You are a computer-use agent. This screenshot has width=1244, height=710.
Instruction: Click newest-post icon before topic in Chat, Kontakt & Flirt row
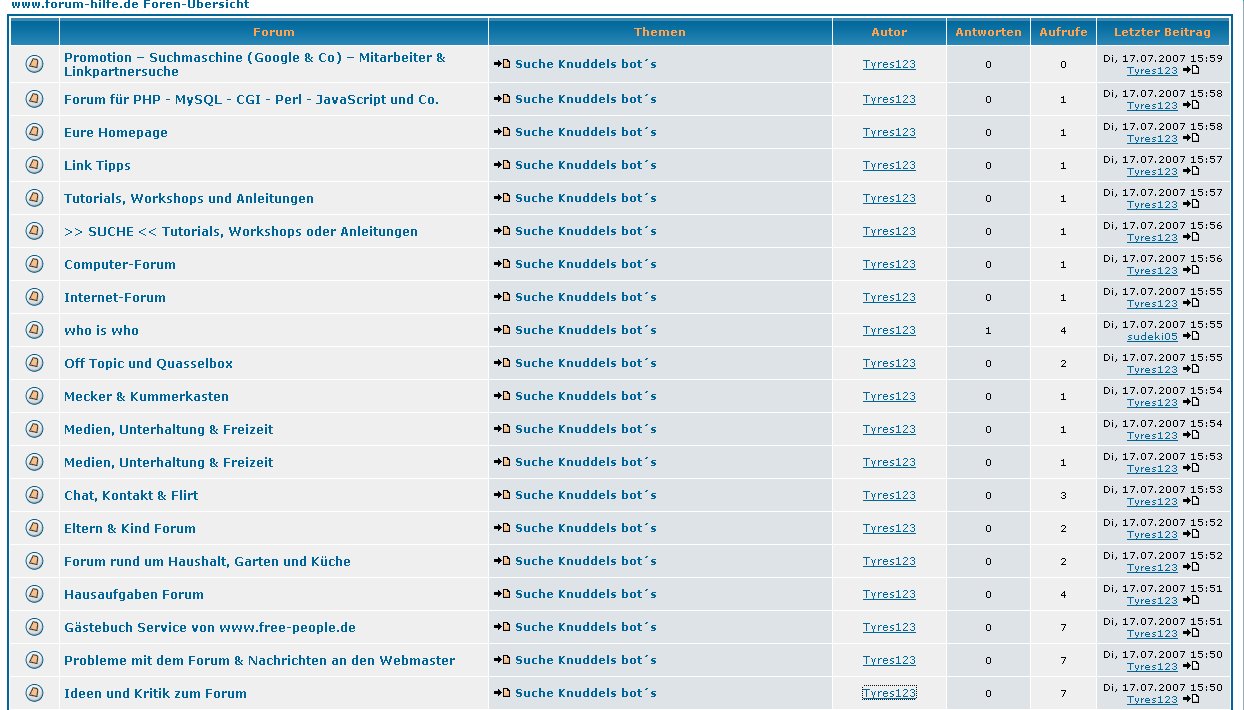(x=502, y=495)
